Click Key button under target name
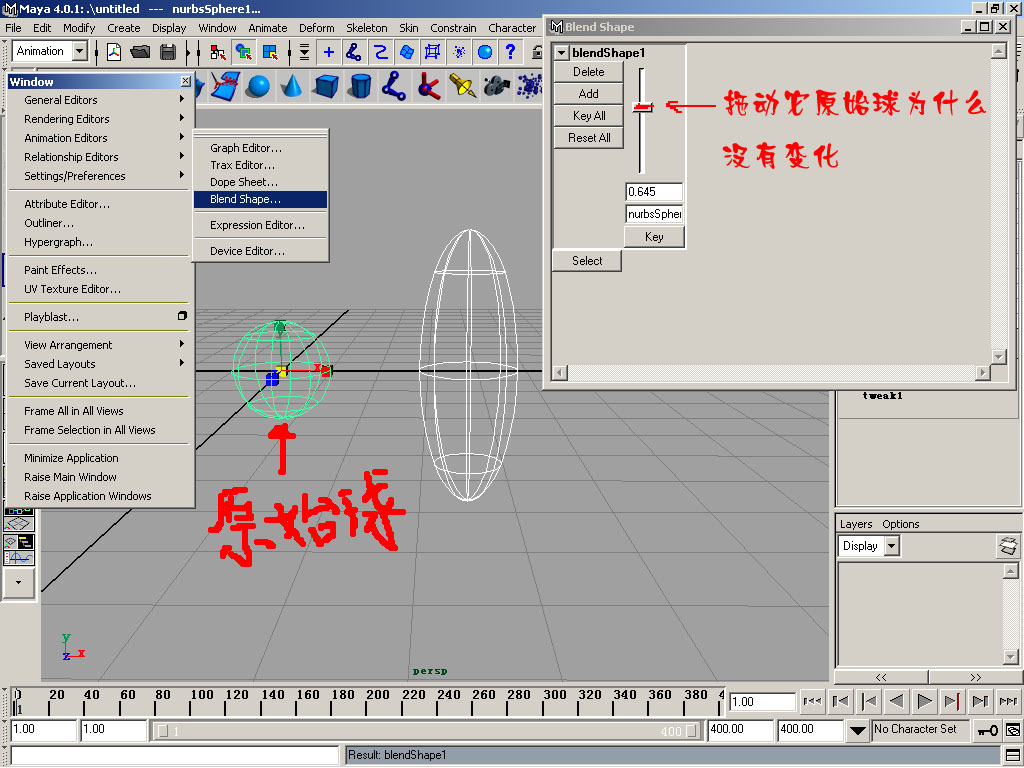The height and width of the screenshot is (768, 1024). click(x=654, y=236)
